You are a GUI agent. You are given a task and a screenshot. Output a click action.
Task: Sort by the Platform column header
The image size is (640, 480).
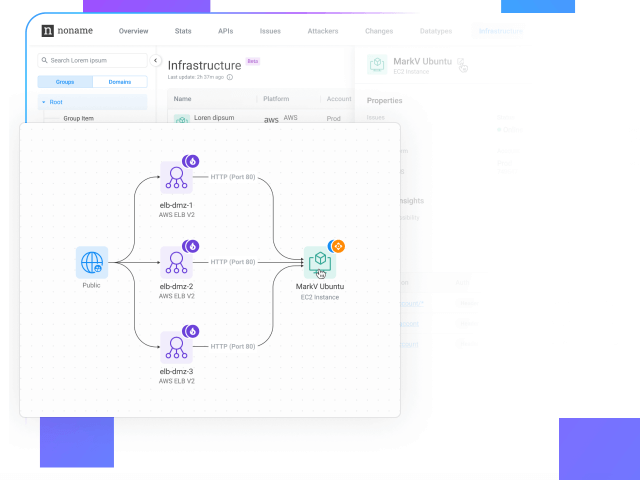coord(276,99)
